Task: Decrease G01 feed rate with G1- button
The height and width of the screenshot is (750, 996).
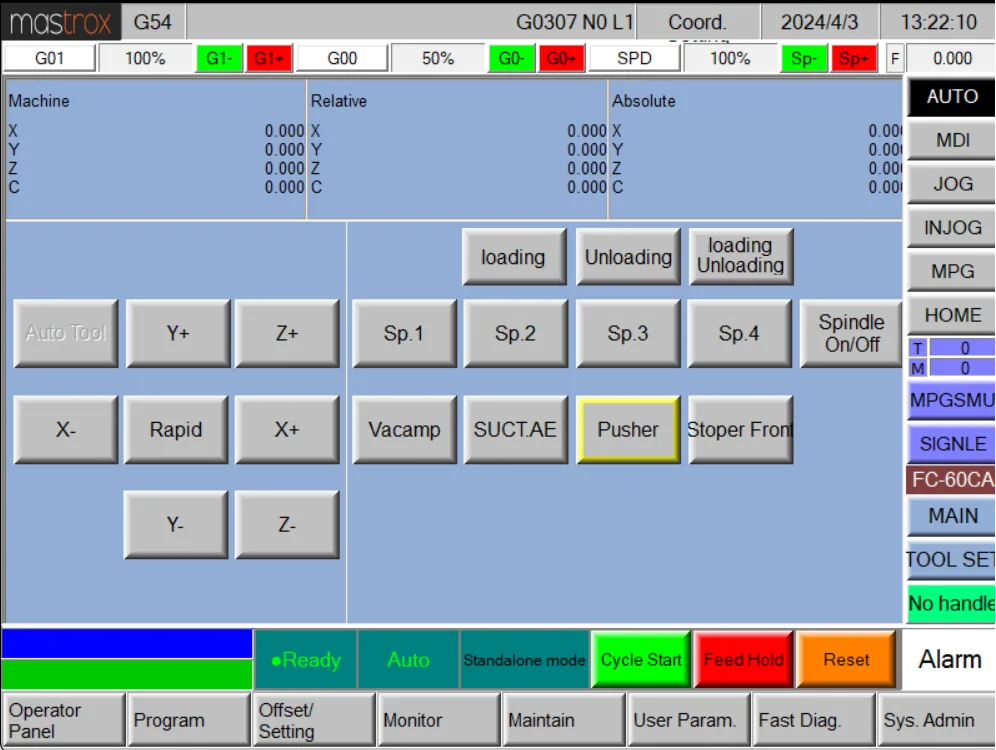Action: tap(220, 58)
